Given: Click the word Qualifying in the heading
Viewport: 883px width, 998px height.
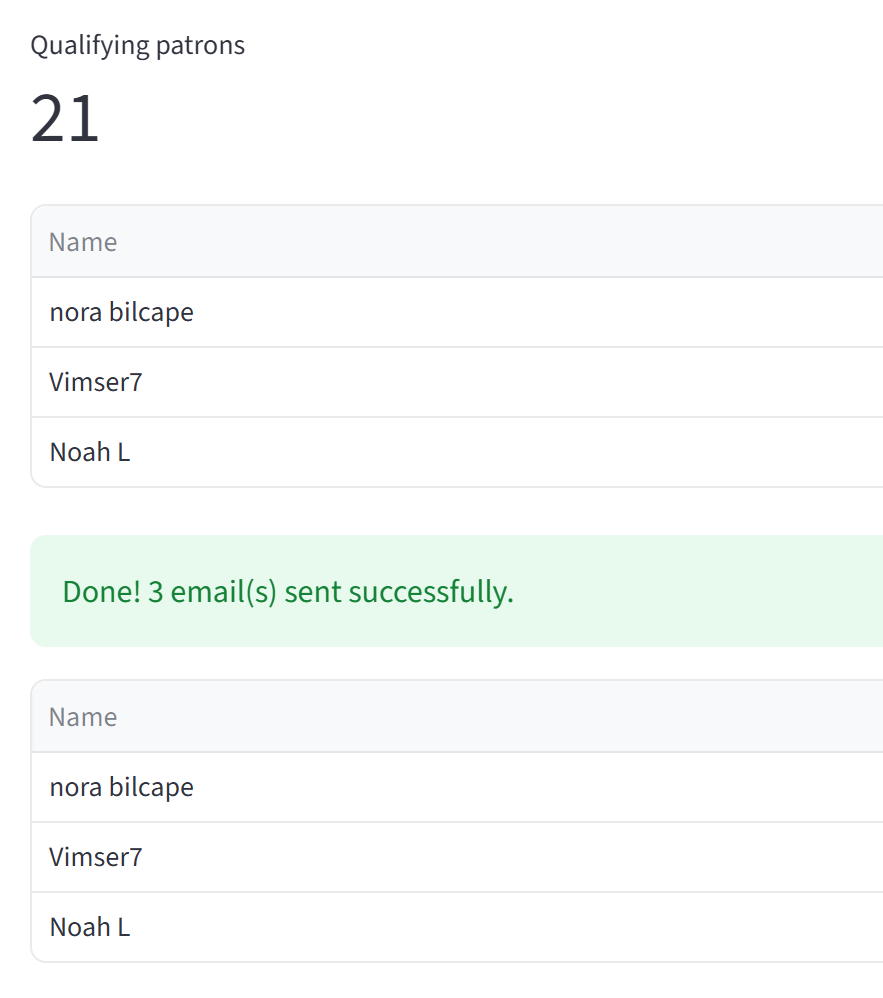Looking at the screenshot, I should click(x=90, y=46).
